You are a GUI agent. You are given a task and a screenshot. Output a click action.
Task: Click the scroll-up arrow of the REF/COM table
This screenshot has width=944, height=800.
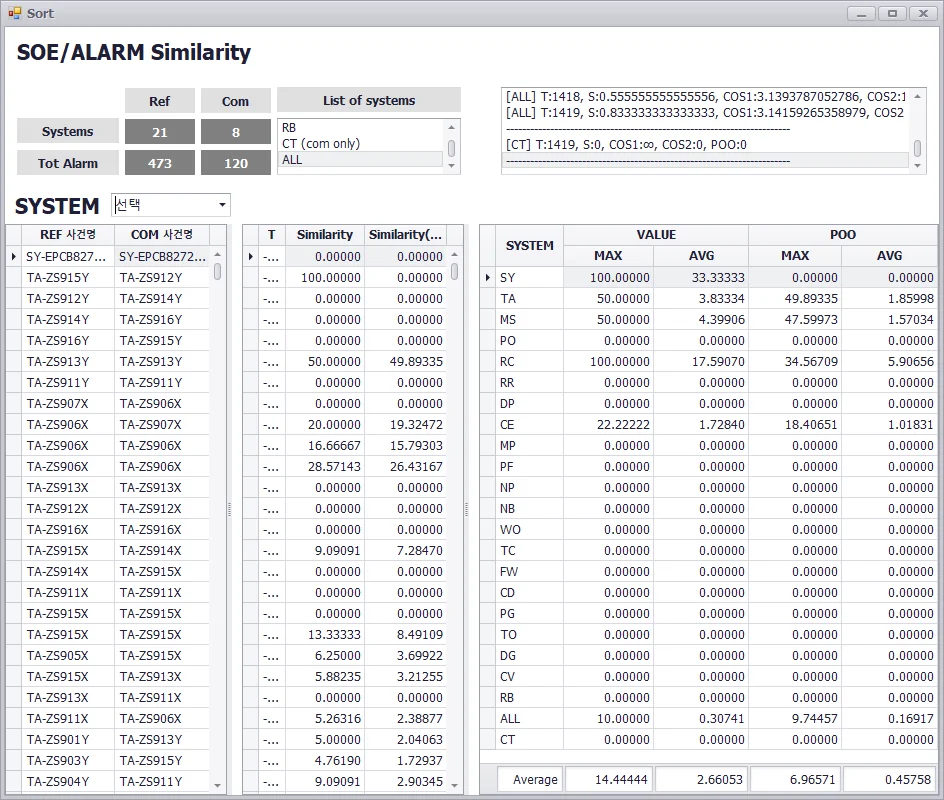217,255
